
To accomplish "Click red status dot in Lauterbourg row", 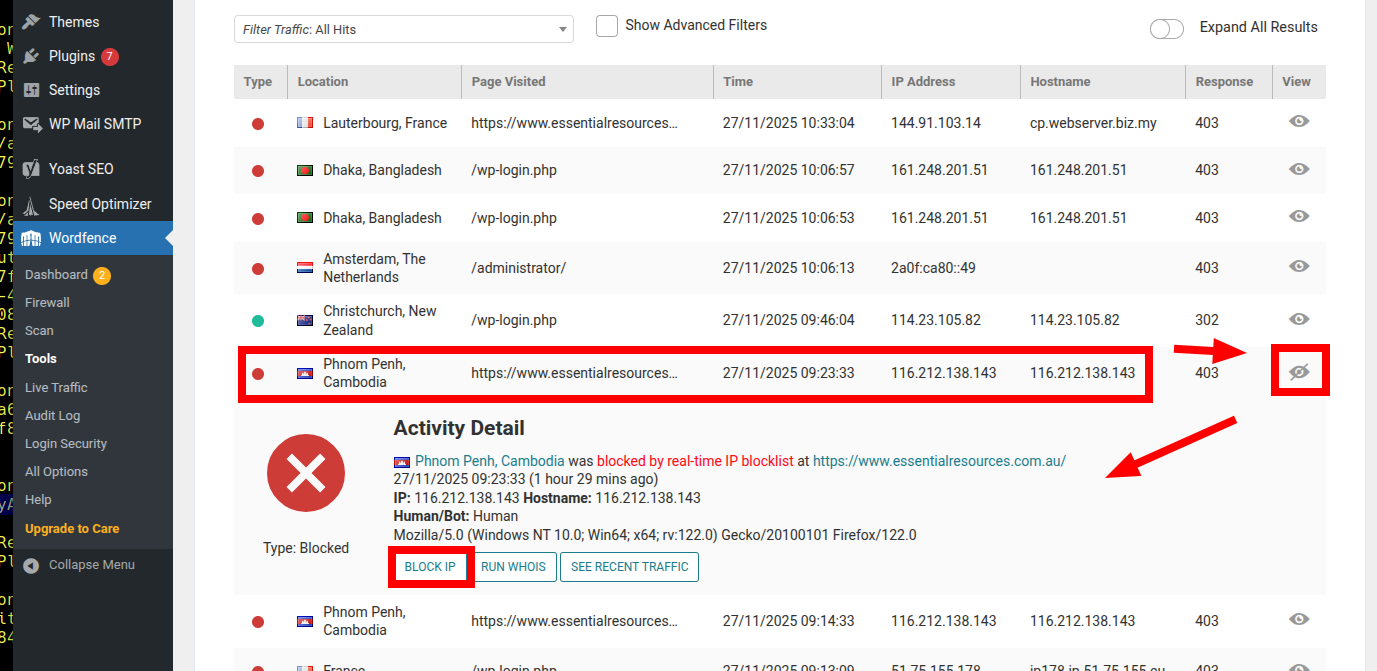I will coord(258,124).
